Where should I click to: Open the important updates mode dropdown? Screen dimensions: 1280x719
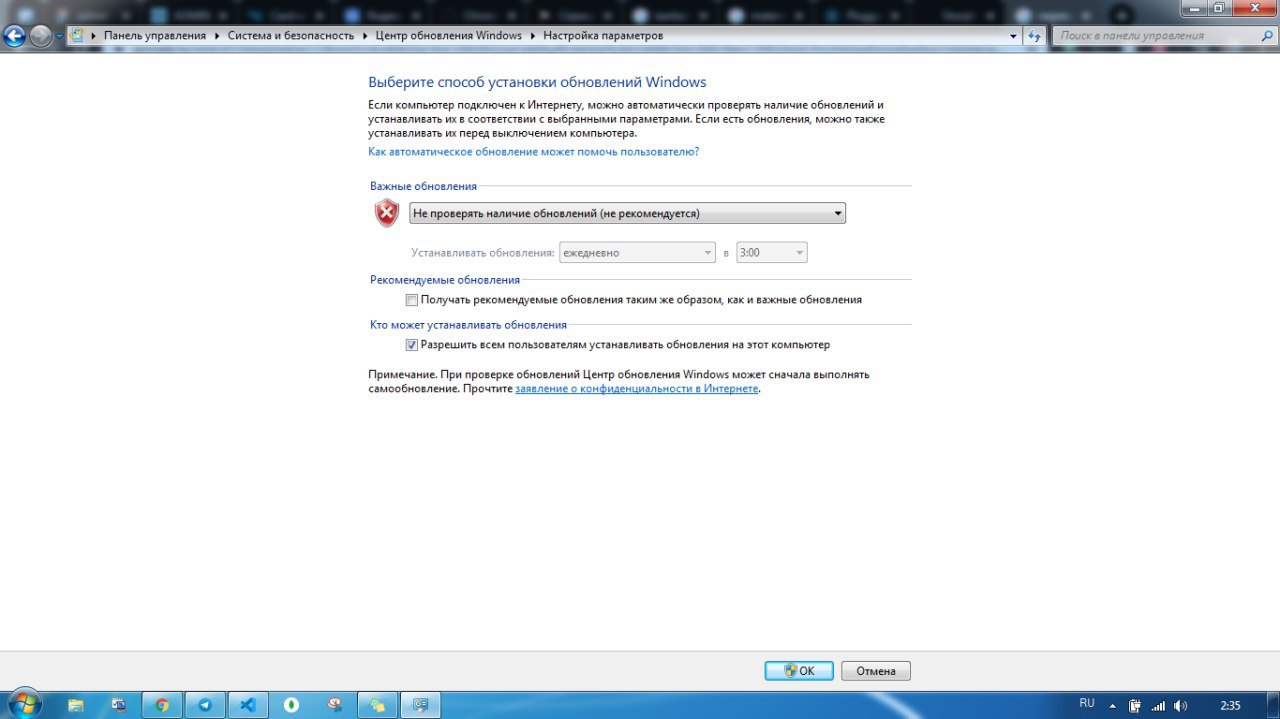pyautogui.click(x=627, y=213)
